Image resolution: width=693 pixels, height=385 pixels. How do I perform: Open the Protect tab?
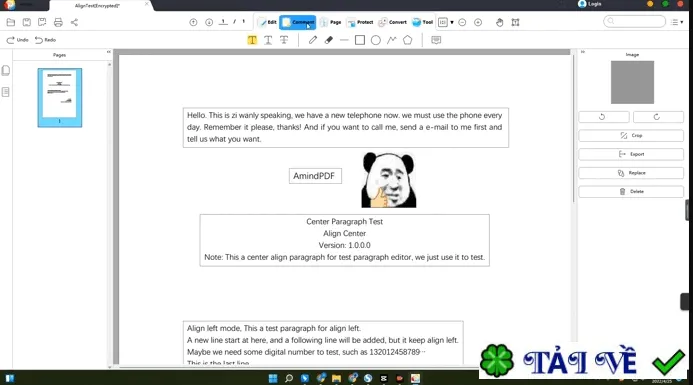(x=360, y=22)
